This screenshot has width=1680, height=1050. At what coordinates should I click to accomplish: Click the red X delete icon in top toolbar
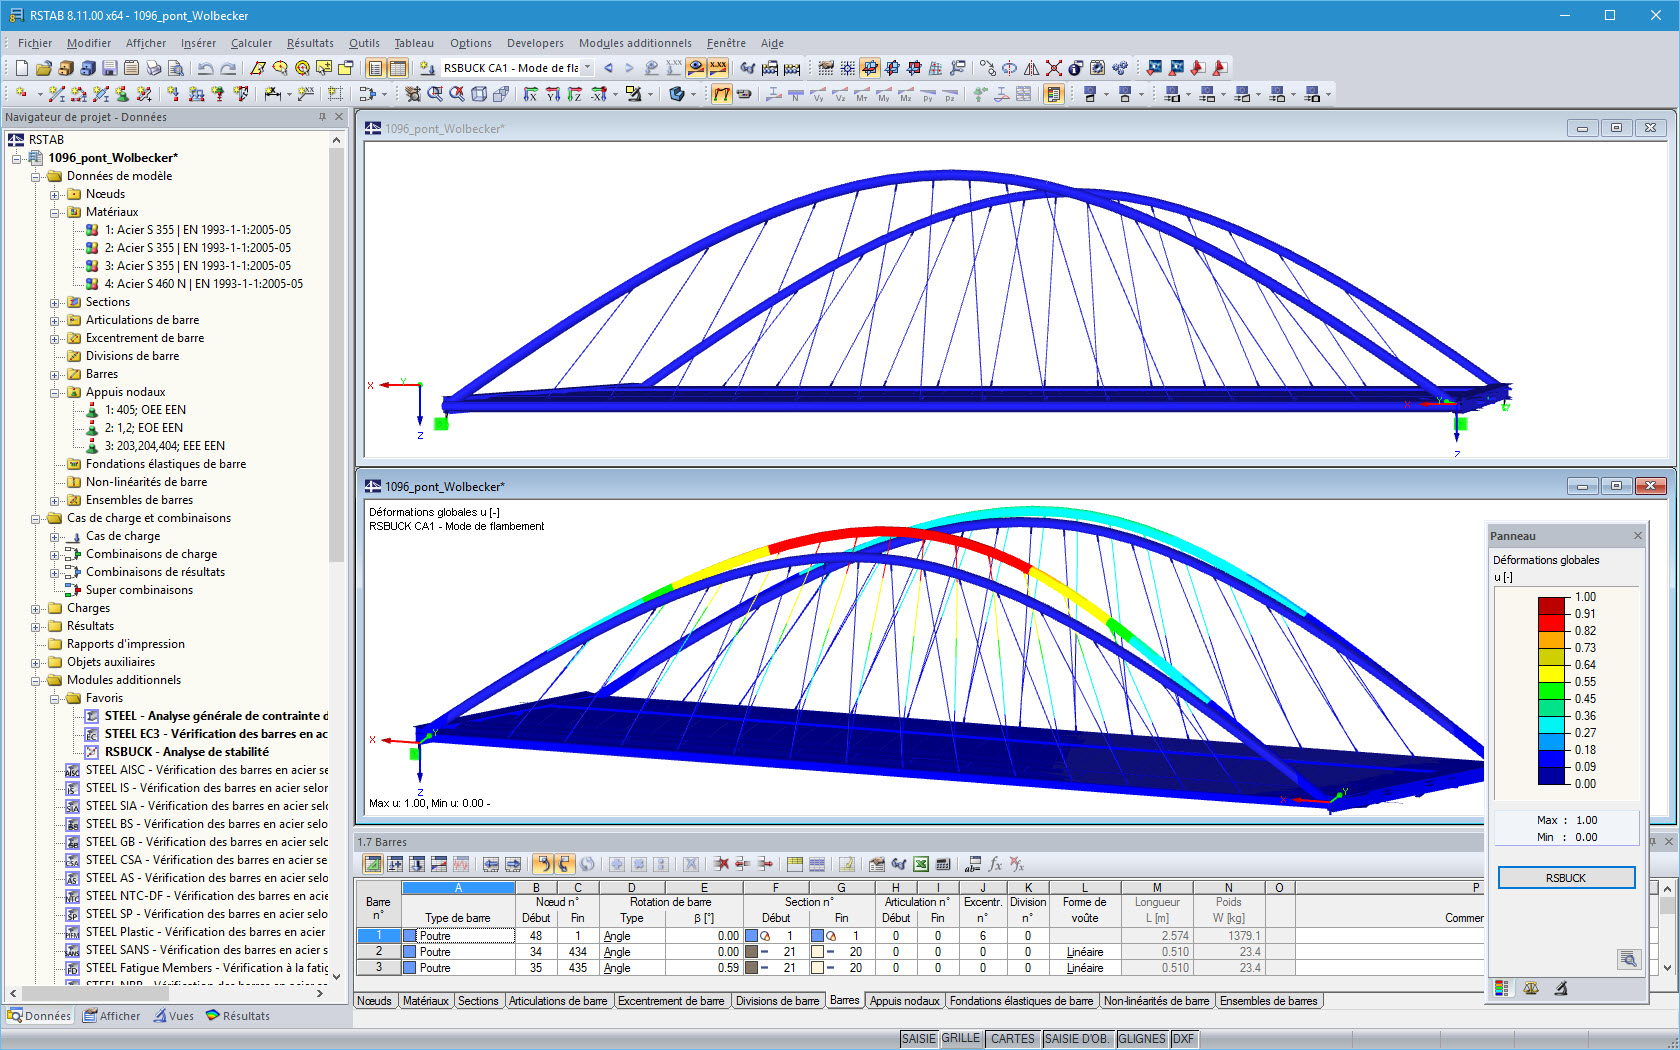pyautogui.click(x=1054, y=68)
